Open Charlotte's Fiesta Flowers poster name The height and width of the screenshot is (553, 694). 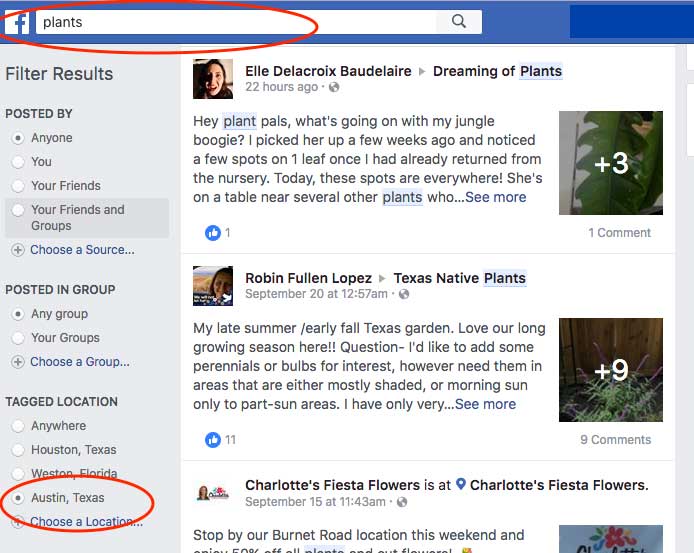coord(332,485)
